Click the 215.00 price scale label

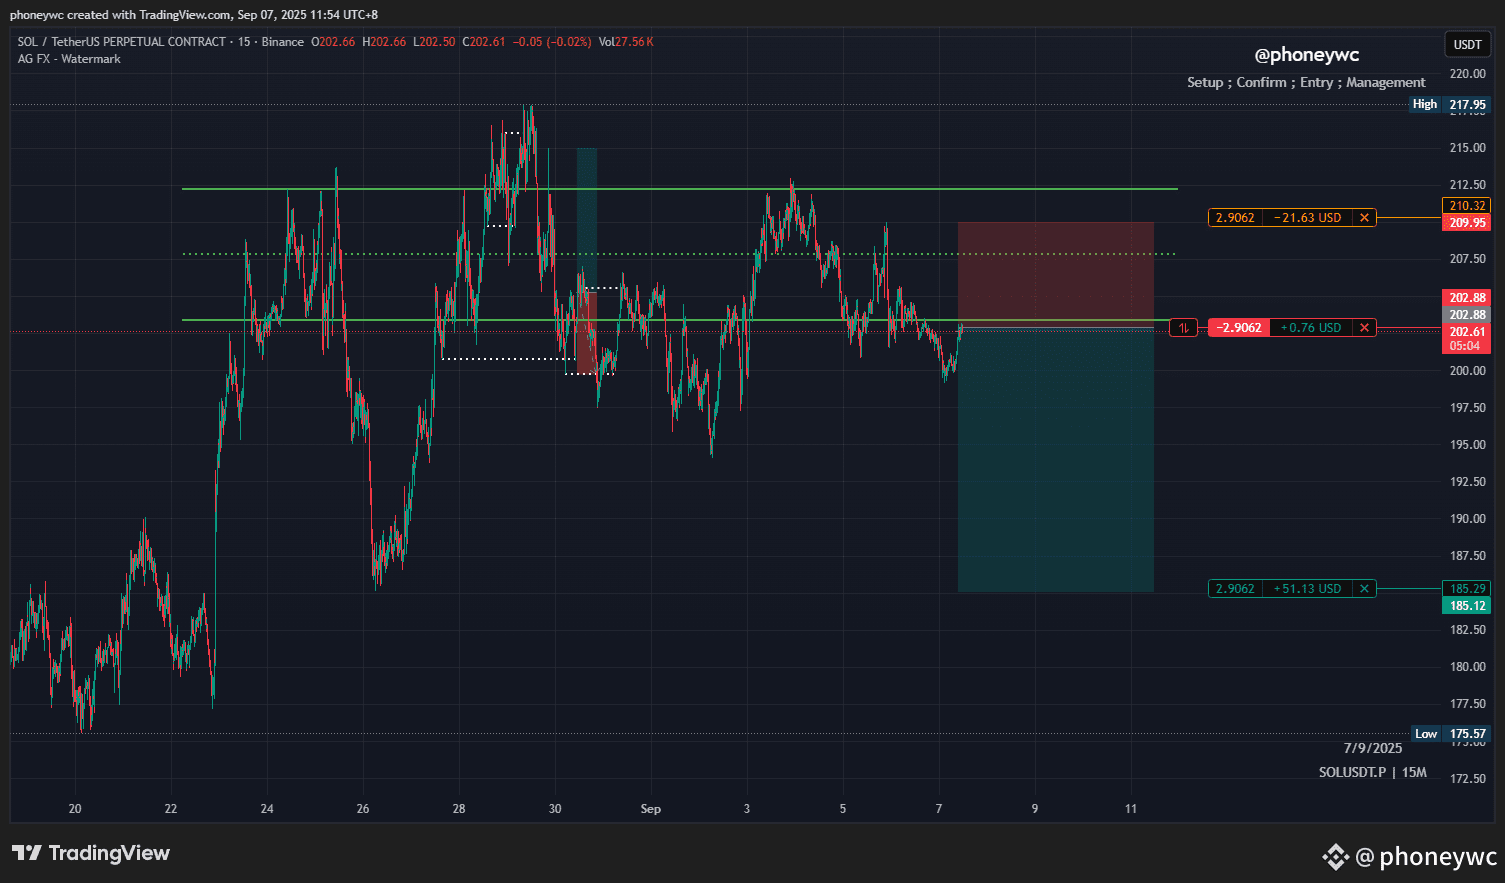coord(1467,148)
